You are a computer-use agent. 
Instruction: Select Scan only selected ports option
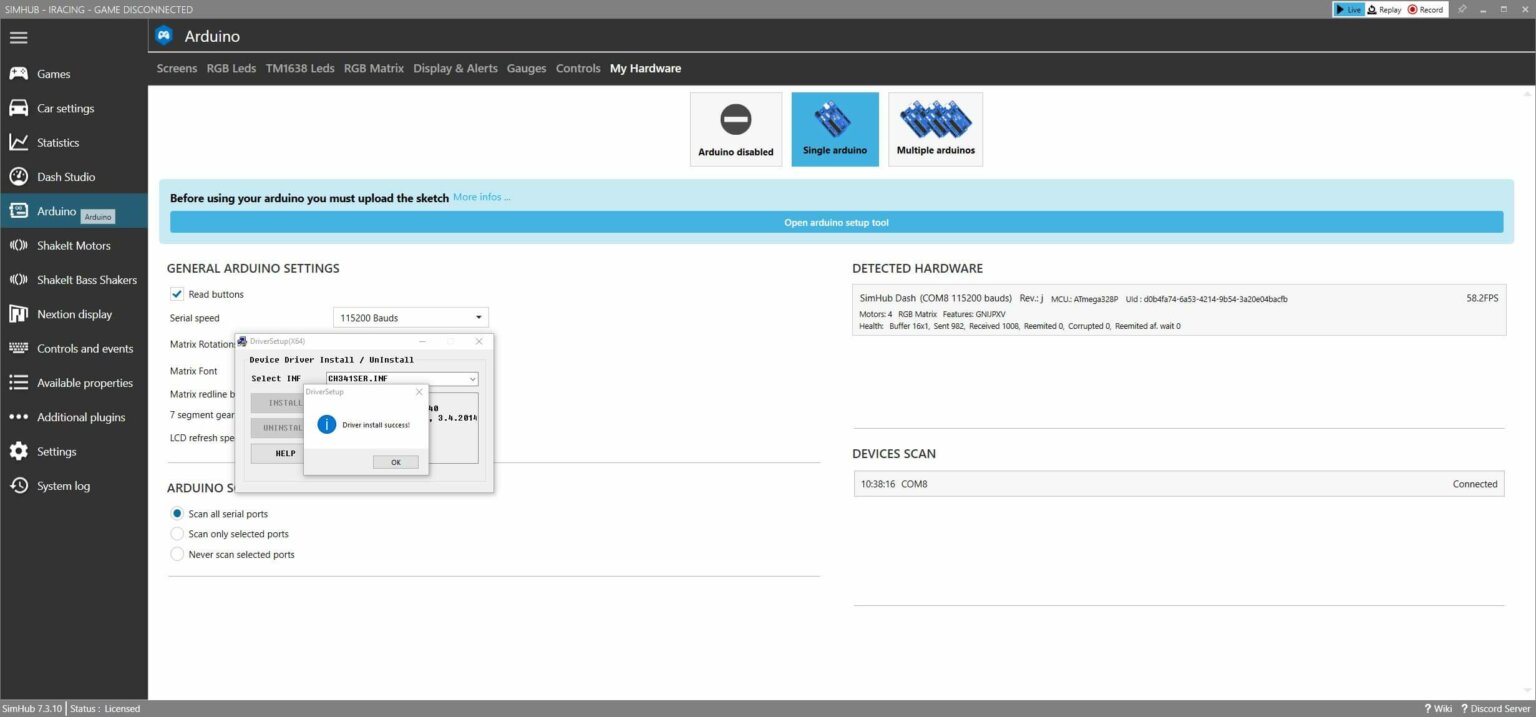pyautogui.click(x=178, y=534)
